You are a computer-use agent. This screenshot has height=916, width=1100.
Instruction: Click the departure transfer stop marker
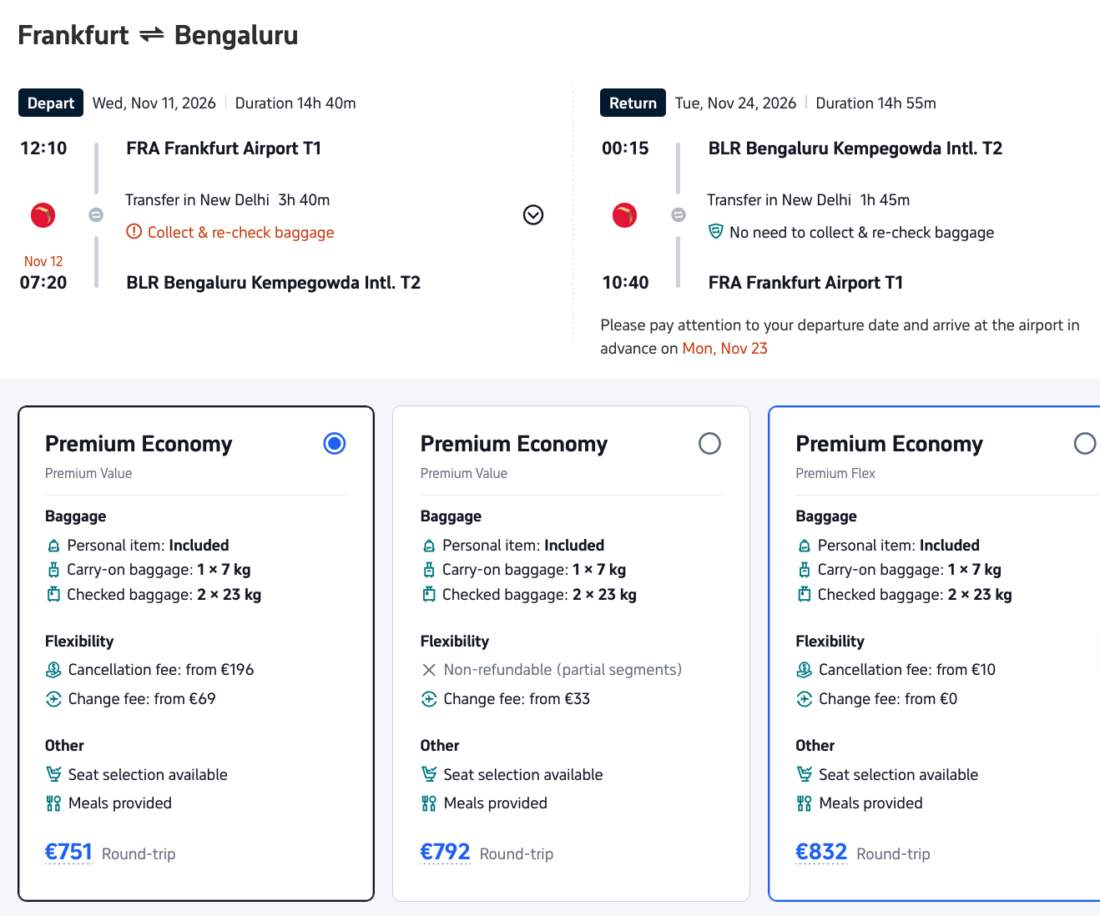pos(96,215)
